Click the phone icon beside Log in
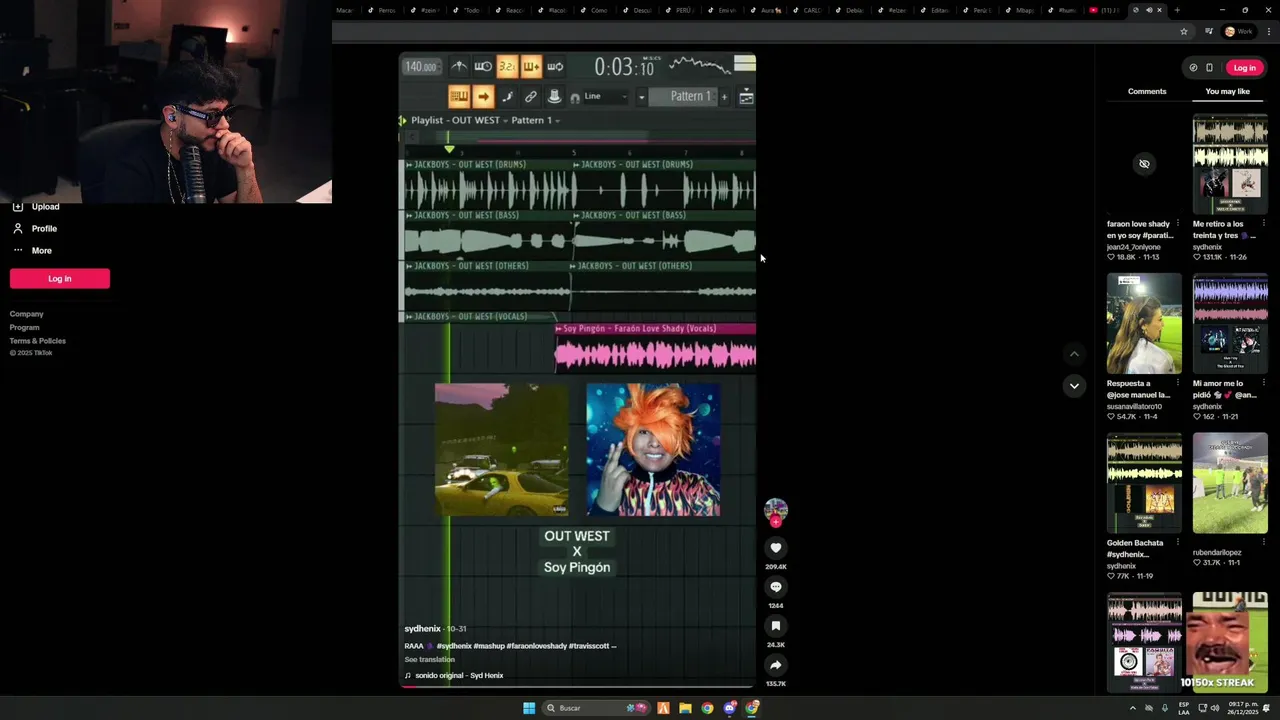Screen dimensions: 1280x720 (x=1209, y=68)
